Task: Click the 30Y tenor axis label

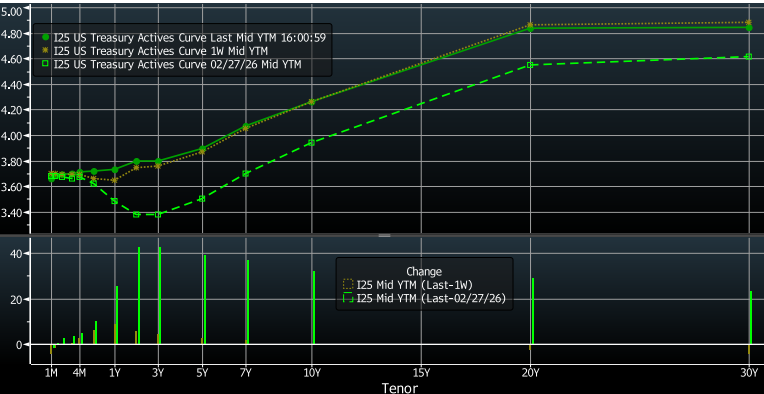Action: point(749,373)
